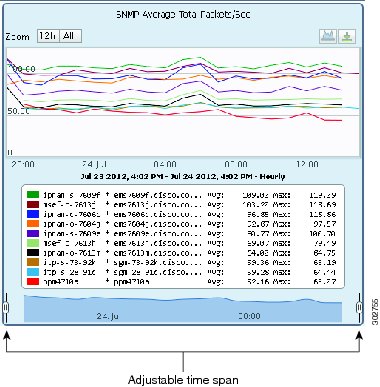
Task: Click the blue time span navigator area chart
Action: point(183,308)
